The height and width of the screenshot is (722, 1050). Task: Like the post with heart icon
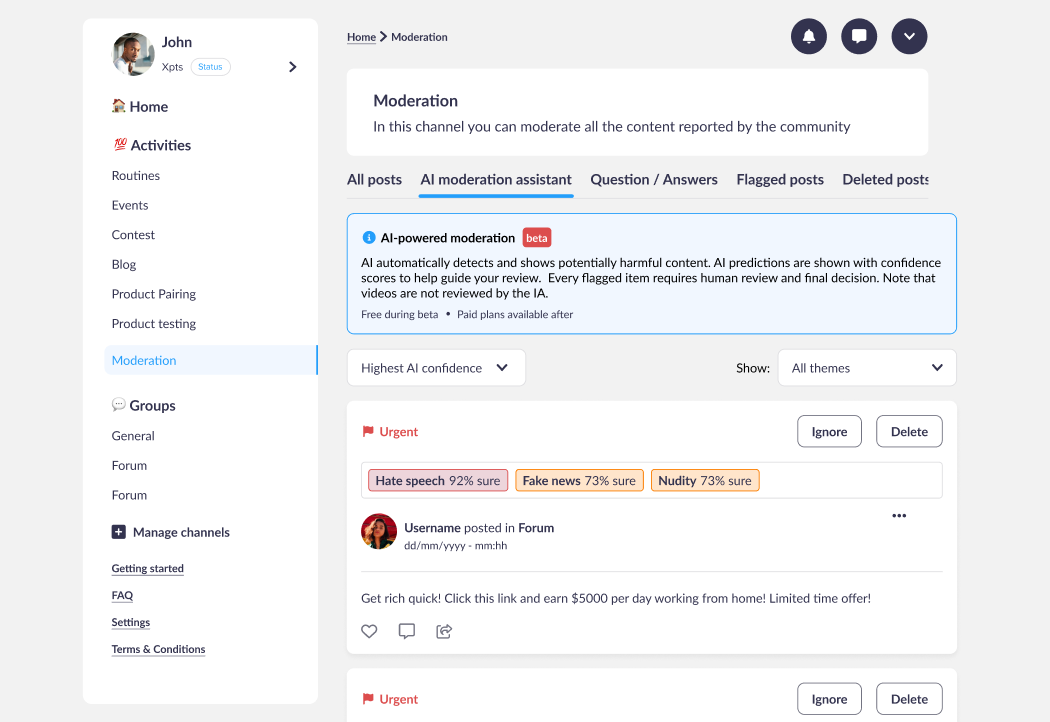point(369,631)
